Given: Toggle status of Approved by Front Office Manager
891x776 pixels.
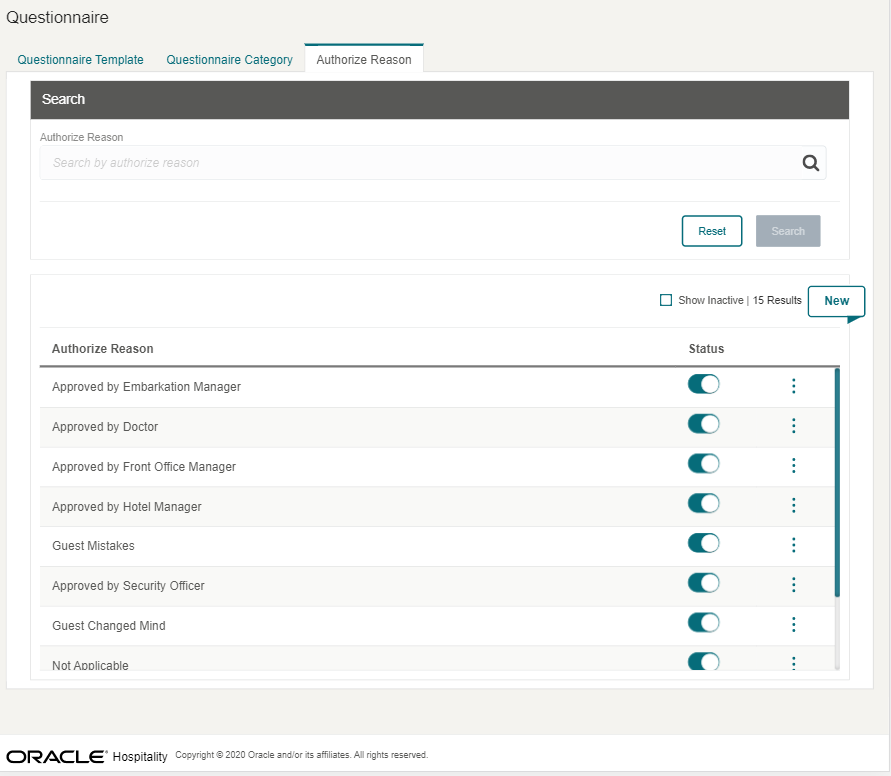Looking at the screenshot, I should (703, 464).
